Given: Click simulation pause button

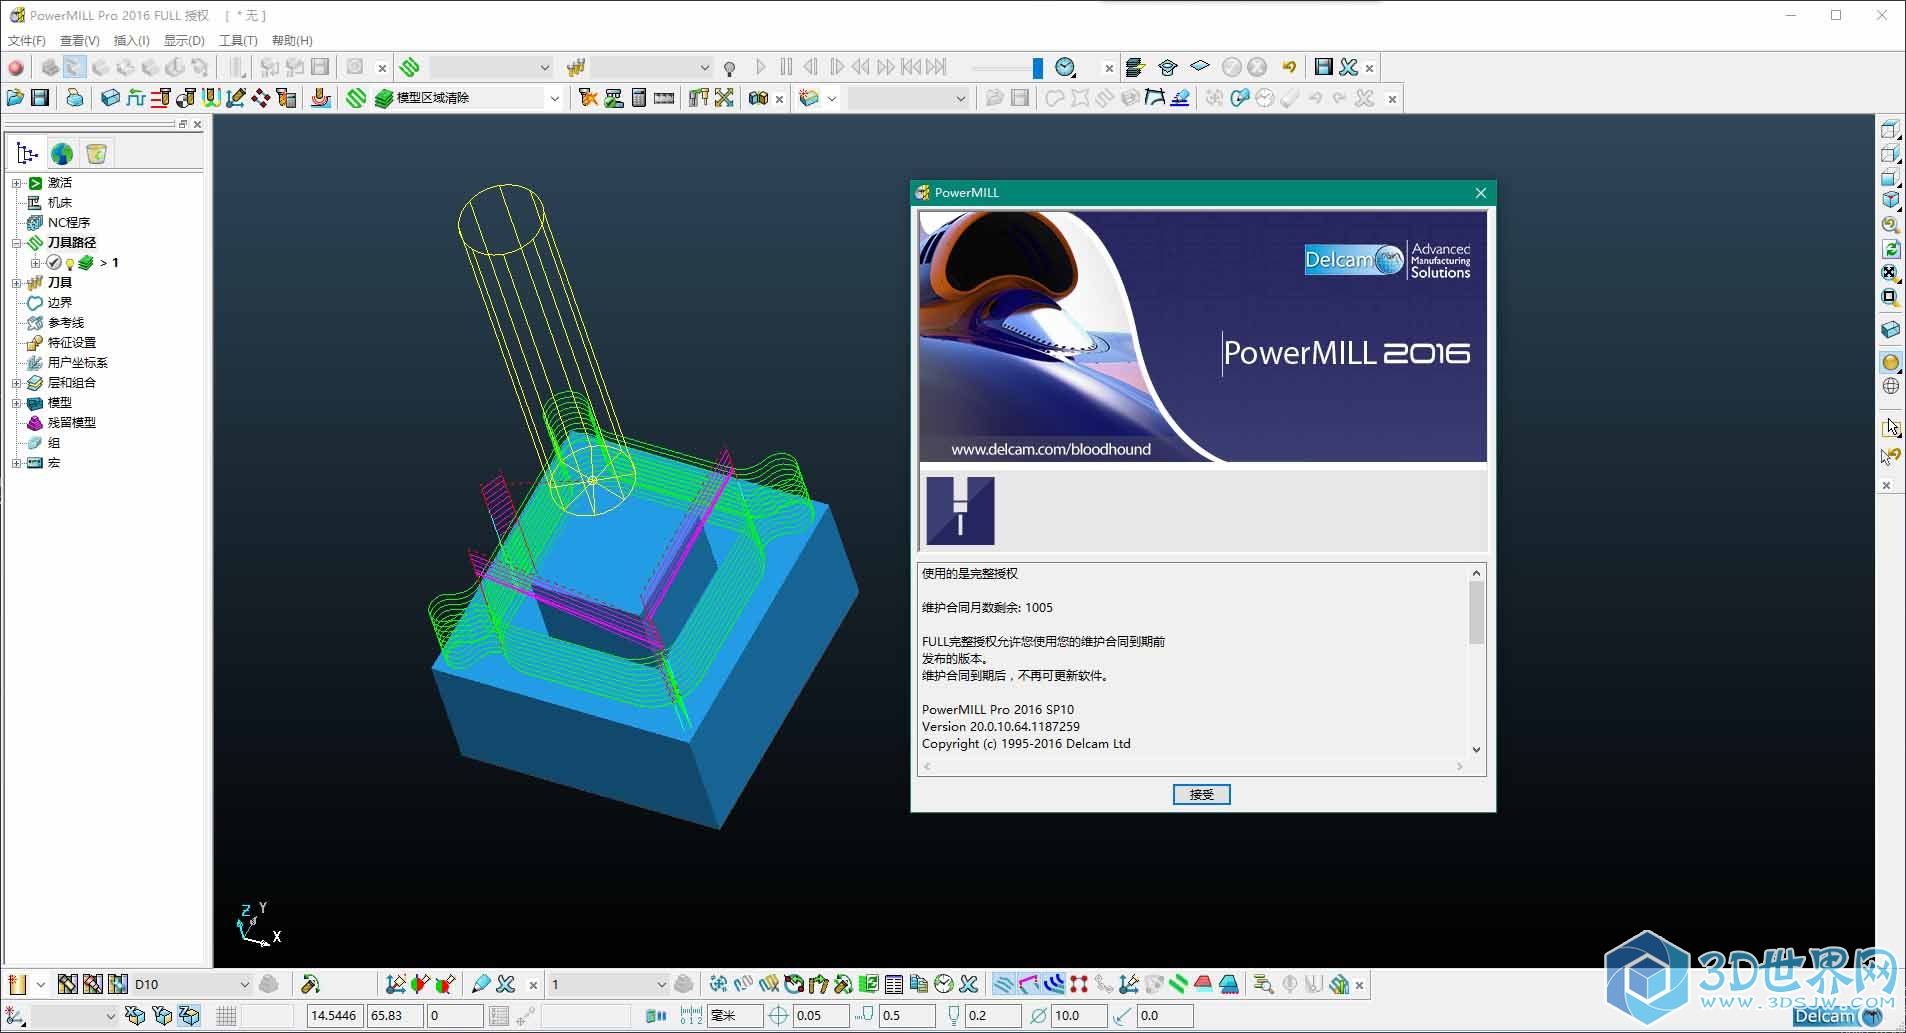Looking at the screenshot, I should (786, 68).
